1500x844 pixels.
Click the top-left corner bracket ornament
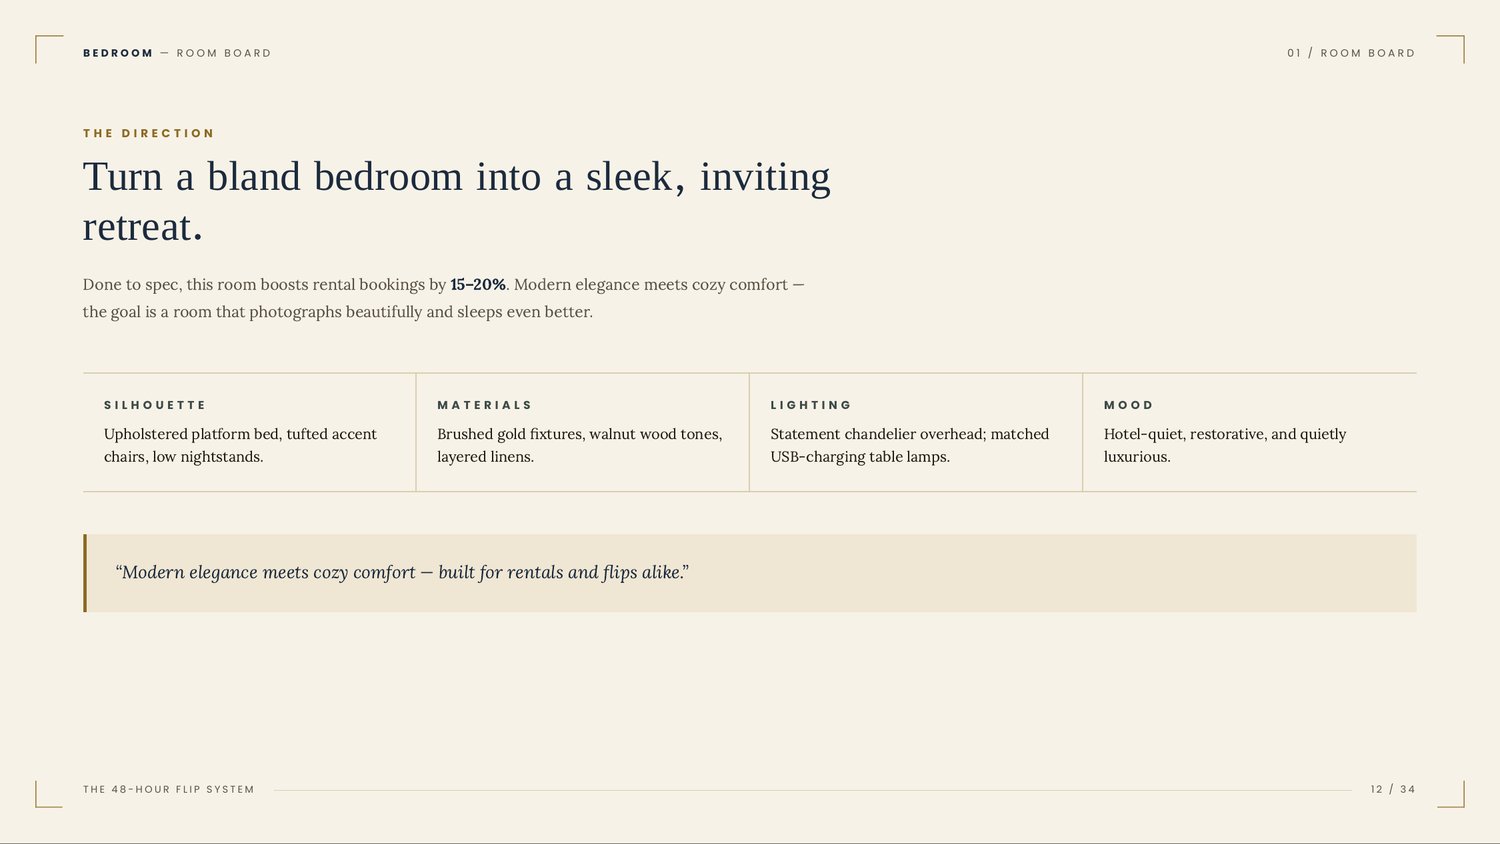pyautogui.click(x=49, y=49)
